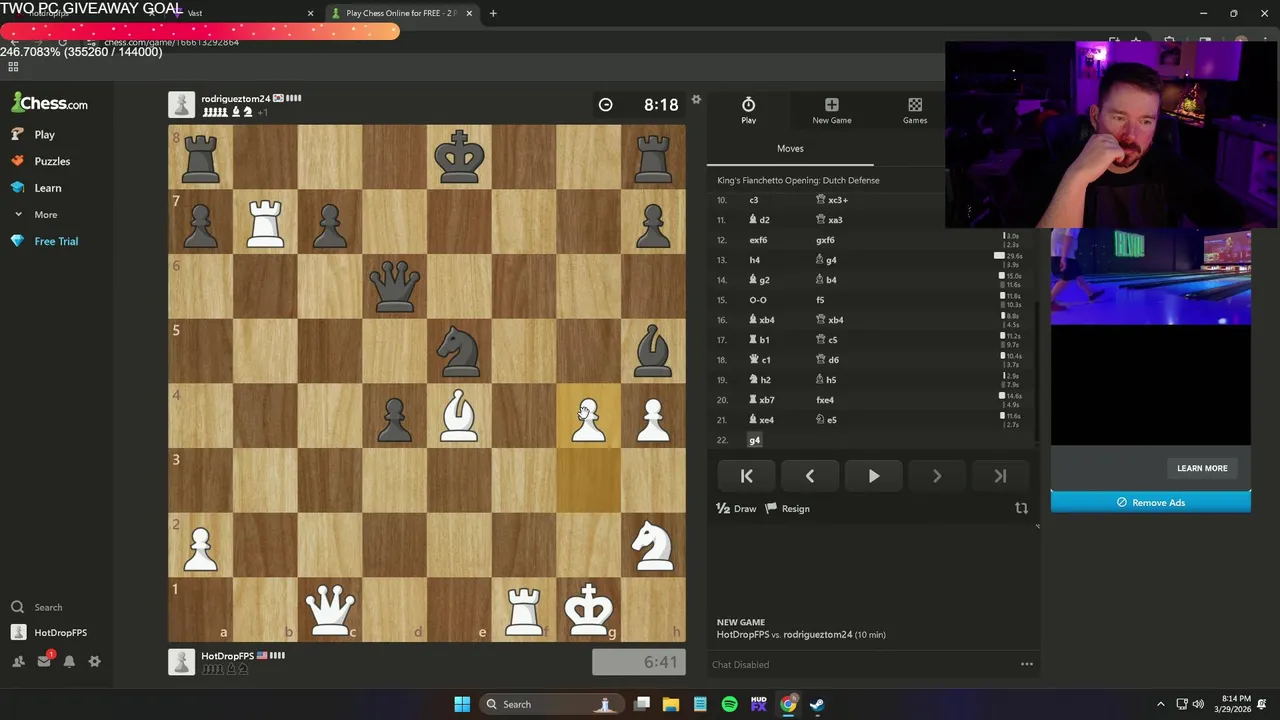Screen dimensions: 1280x720
Task: Flip the board icon
Action: tap(1021, 508)
